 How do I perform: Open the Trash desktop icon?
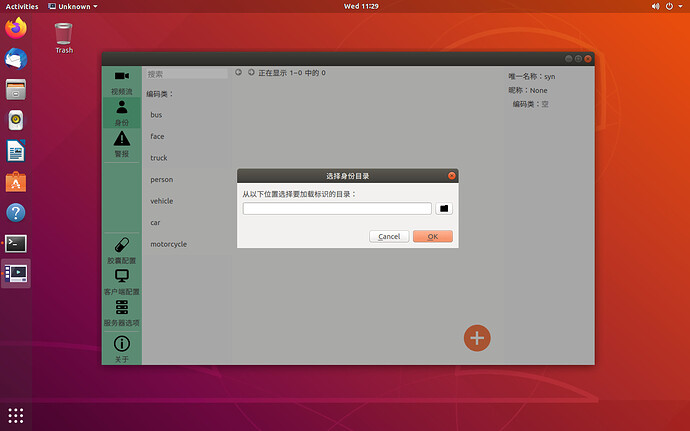point(64,38)
